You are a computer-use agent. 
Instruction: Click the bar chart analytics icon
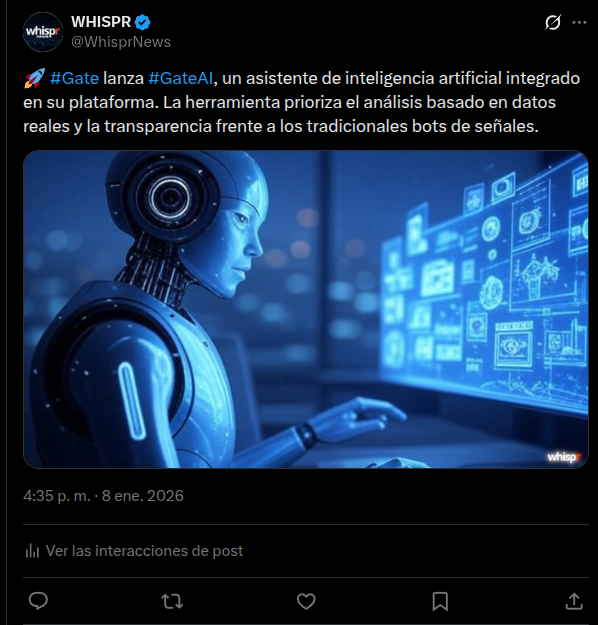[32, 551]
